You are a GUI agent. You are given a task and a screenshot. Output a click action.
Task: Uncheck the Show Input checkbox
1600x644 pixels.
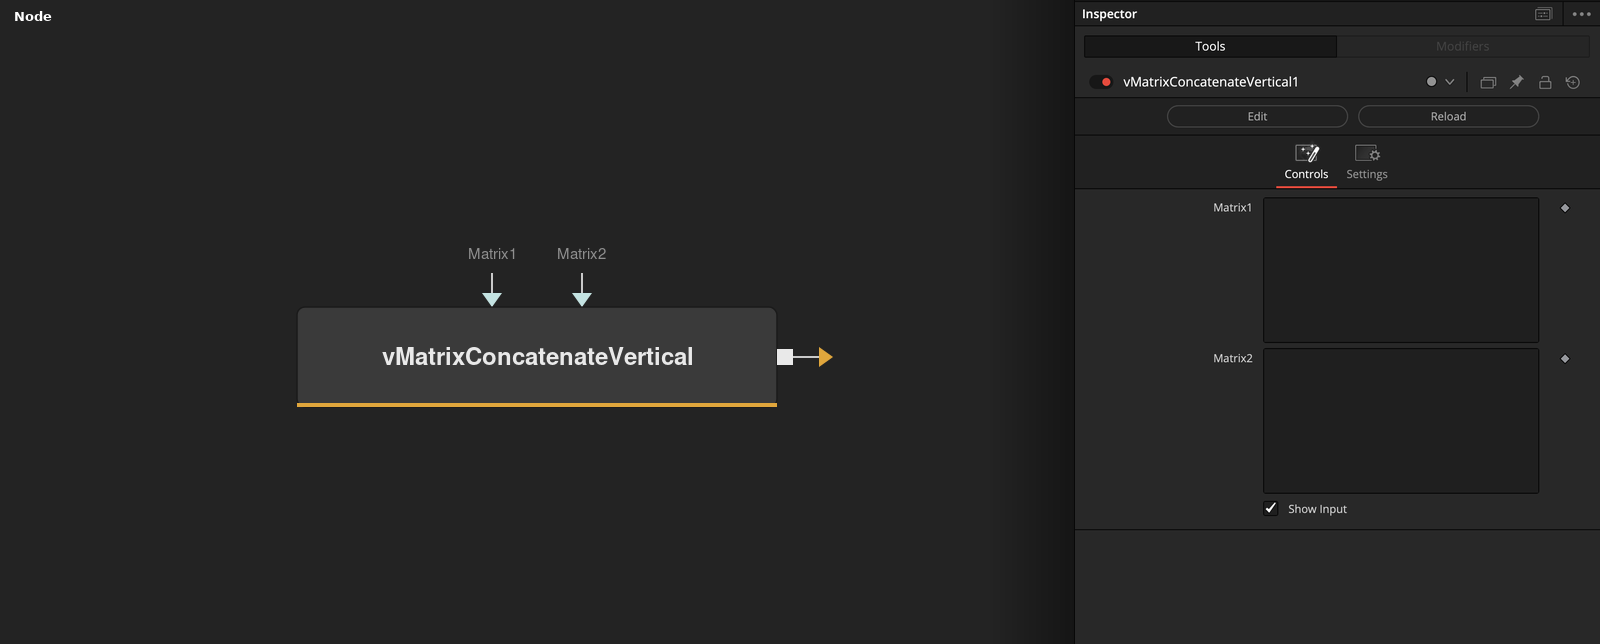(x=1271, y=508)
